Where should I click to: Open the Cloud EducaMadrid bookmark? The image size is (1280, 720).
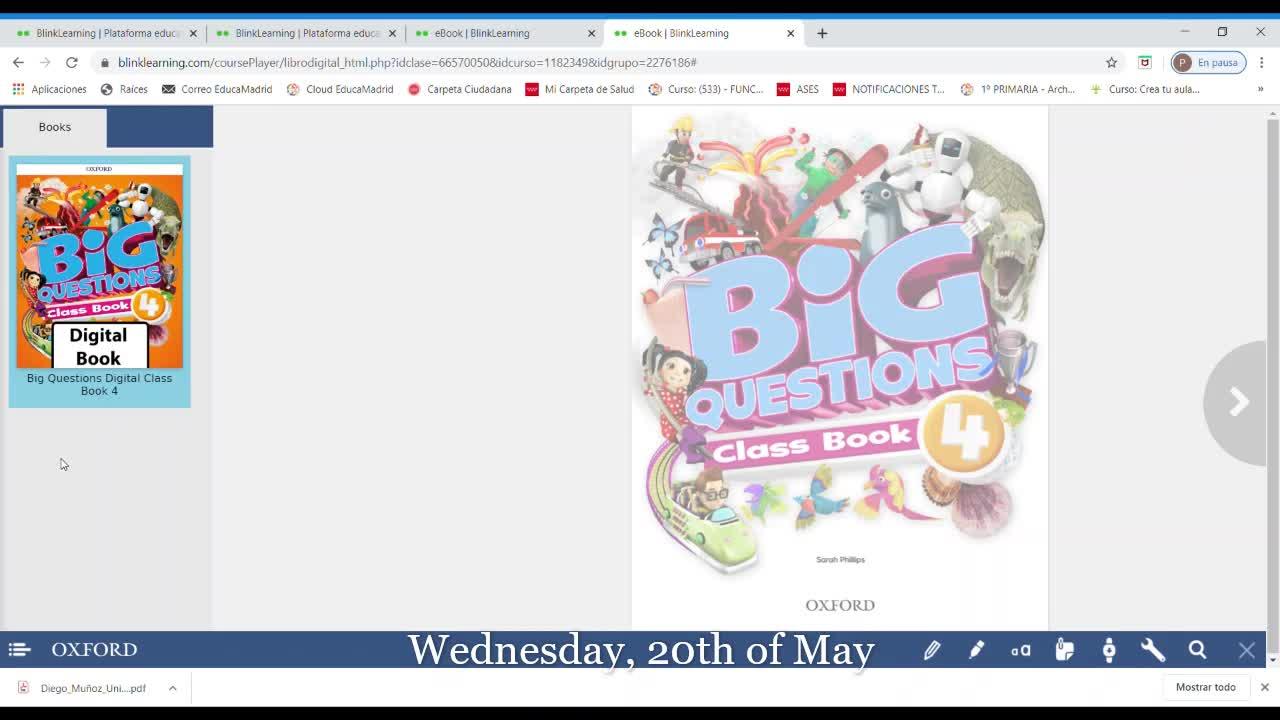click(x=340, y=89)
